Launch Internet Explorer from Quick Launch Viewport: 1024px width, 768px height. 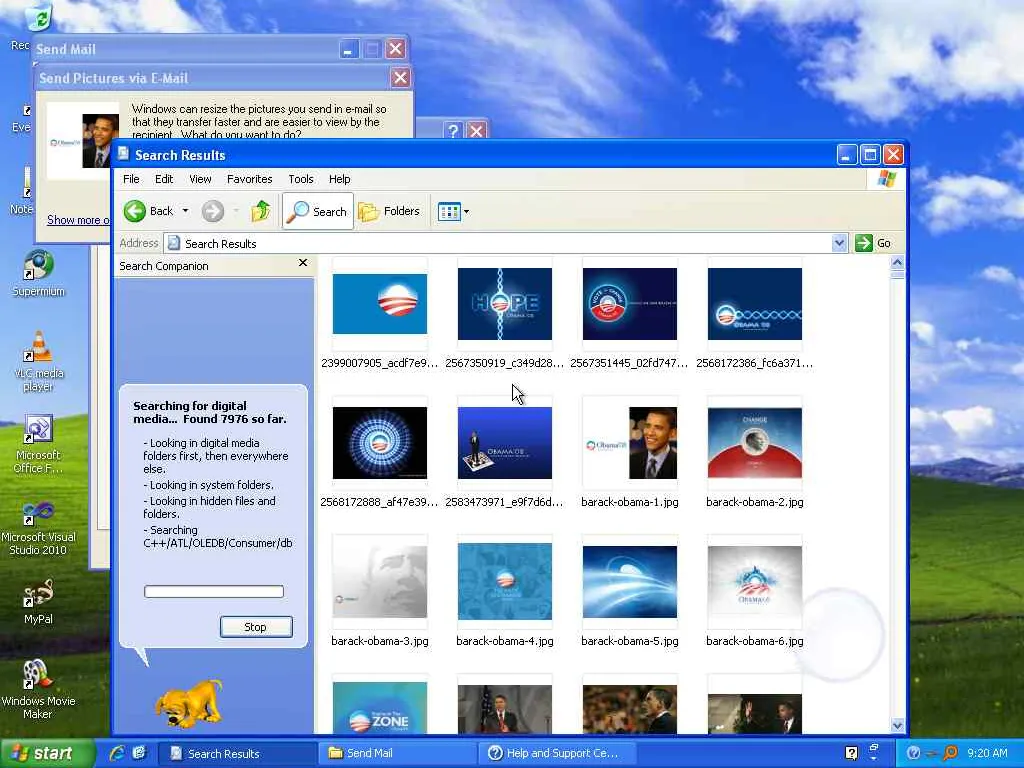click(x=118, y=753)
